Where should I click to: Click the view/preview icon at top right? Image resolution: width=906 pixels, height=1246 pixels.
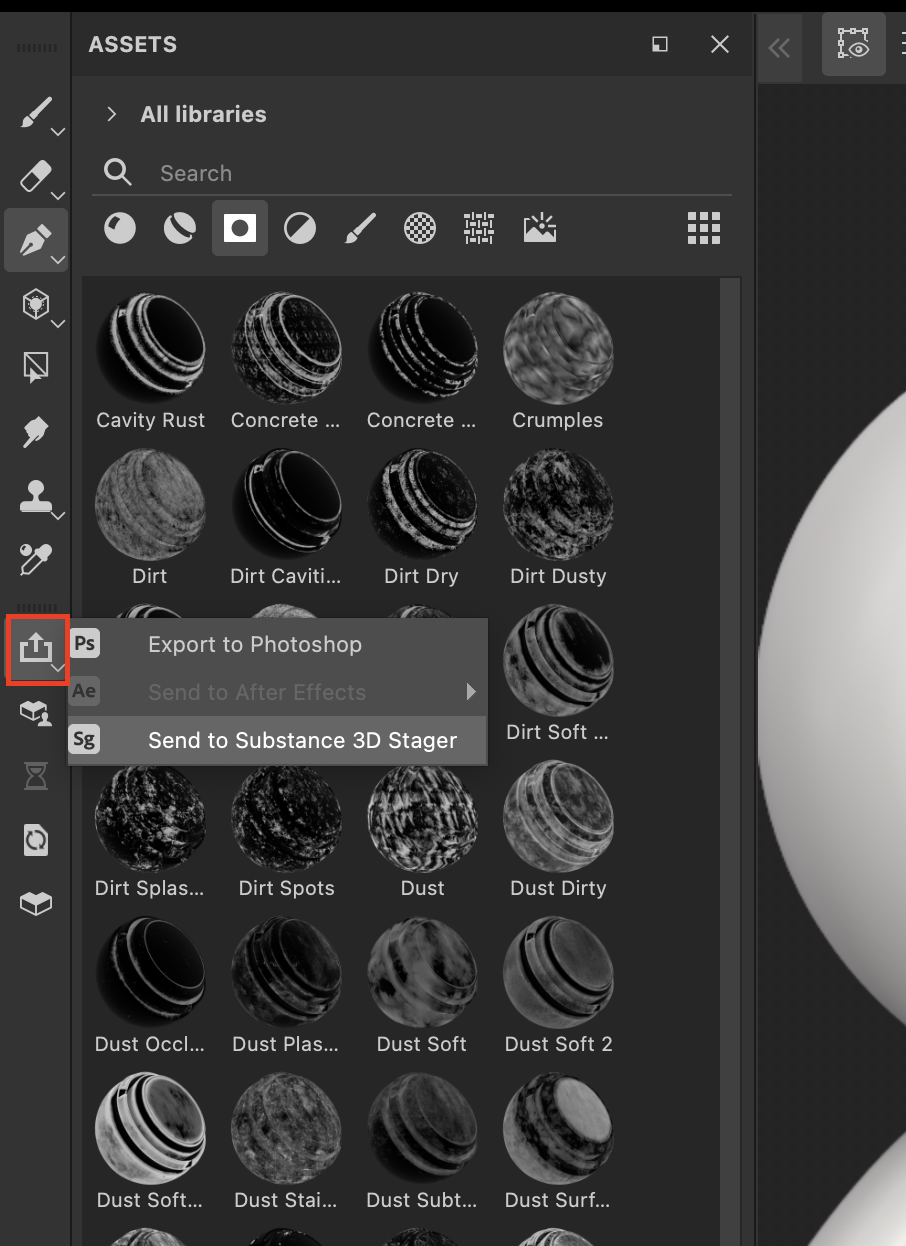click(853, 44)
